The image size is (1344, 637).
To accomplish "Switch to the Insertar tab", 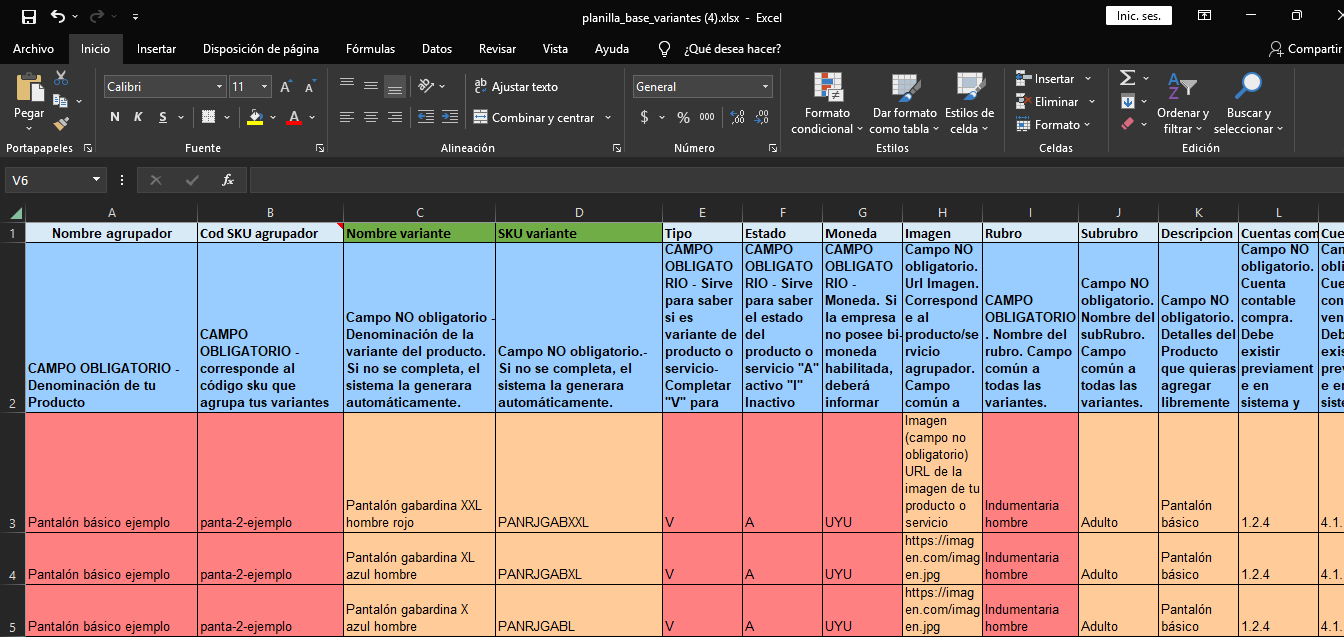I will click(x=156, y=49).
